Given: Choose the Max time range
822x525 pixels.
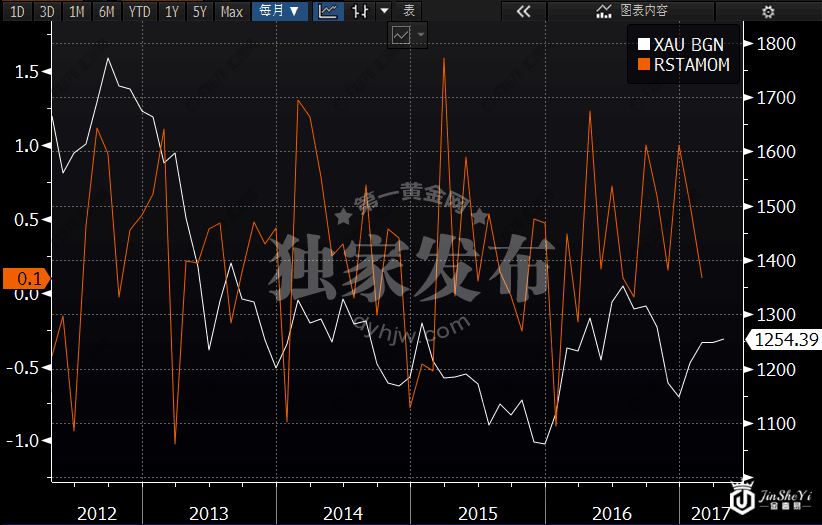Looking at the screenshot, I should coord(231,12).
